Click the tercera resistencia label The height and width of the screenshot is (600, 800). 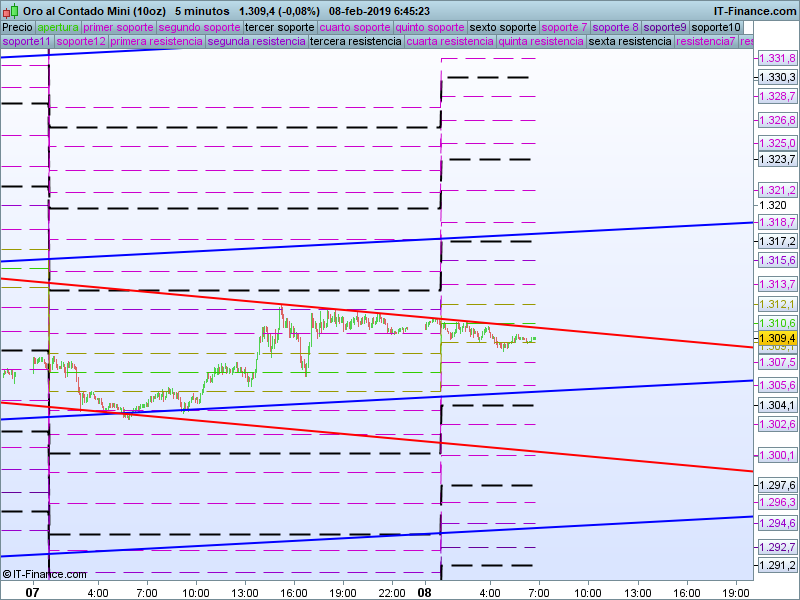[356, 41]
